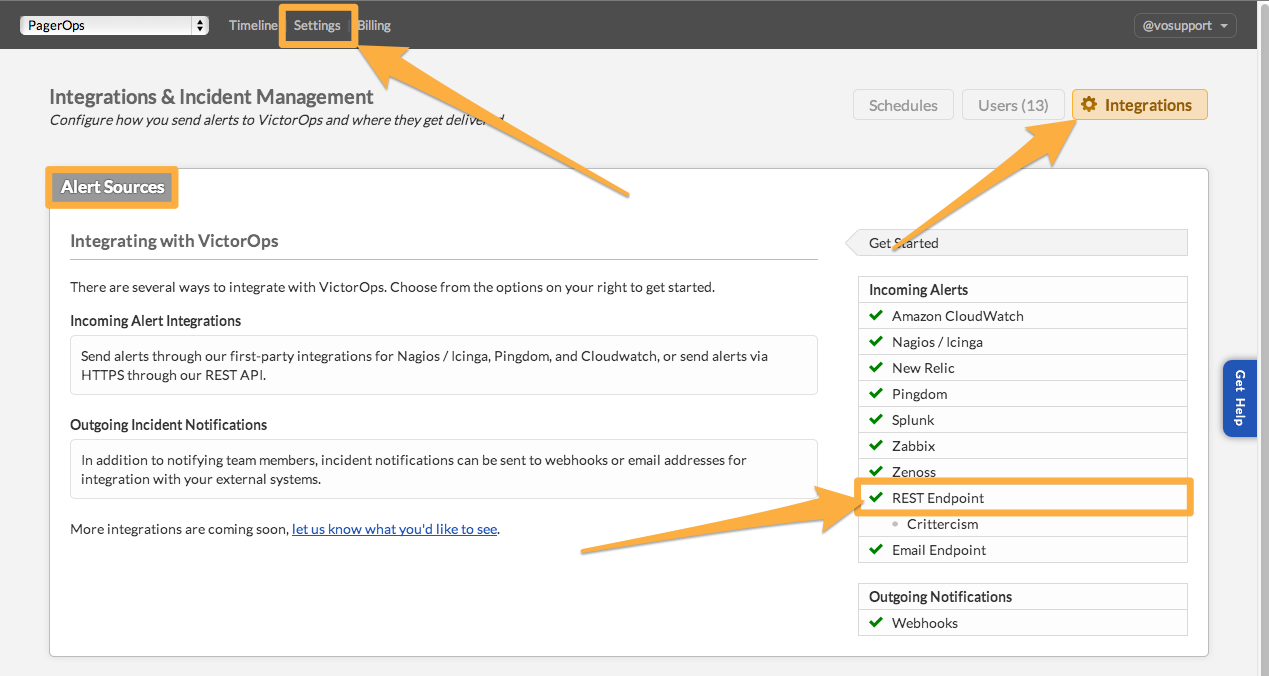This screenshot has width=1269, height=676.
Task: Select the Integrations tab button
Action: click(1139, 105)
